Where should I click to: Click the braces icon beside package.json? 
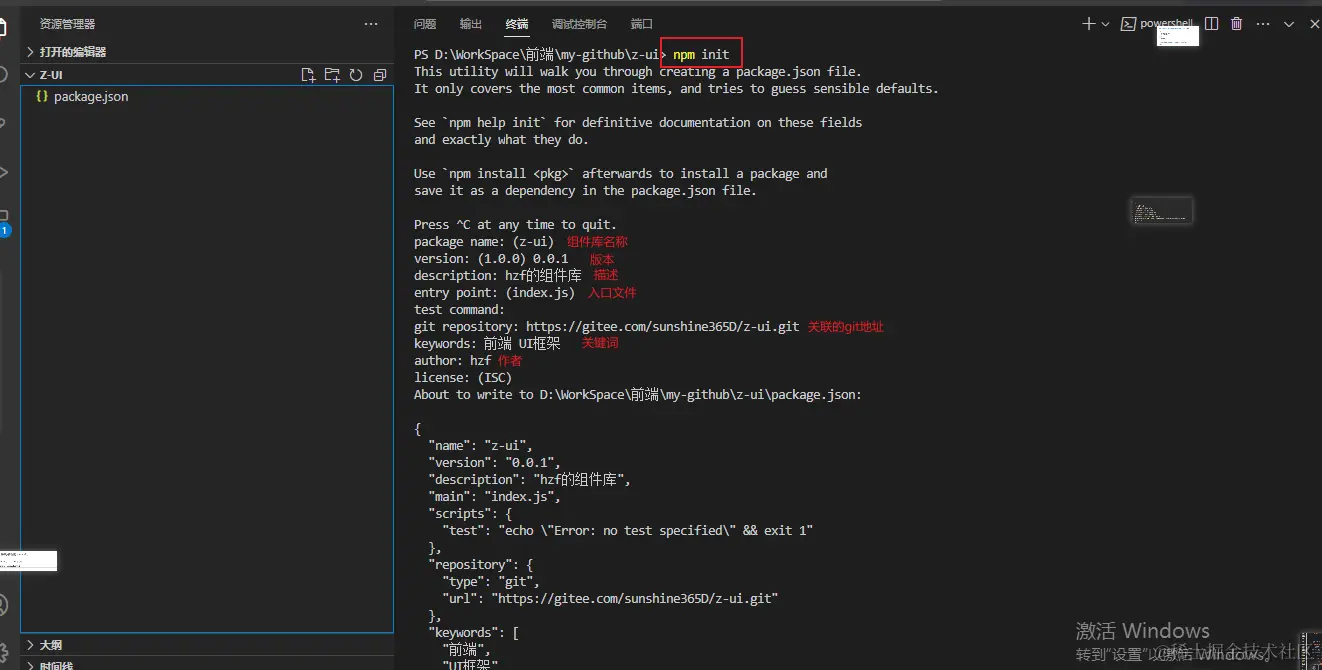[x=41, y=97]
